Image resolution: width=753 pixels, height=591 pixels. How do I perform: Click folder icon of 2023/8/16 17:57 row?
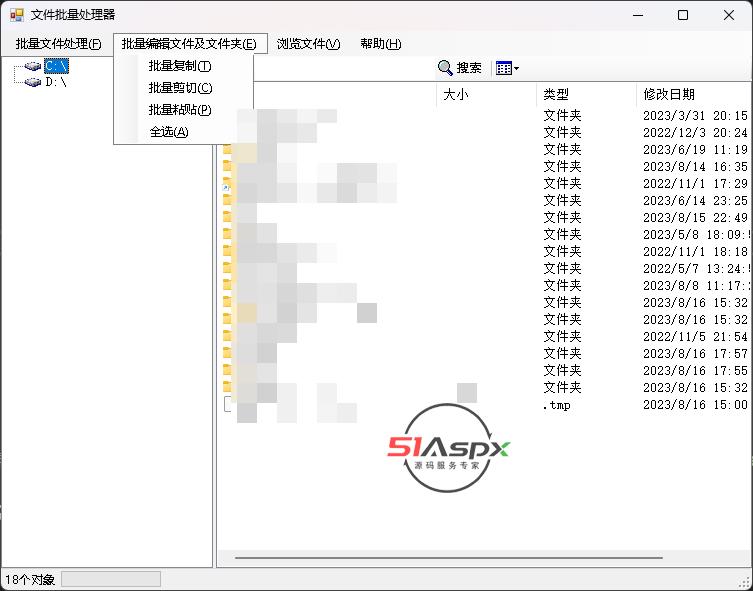(227, 354)
